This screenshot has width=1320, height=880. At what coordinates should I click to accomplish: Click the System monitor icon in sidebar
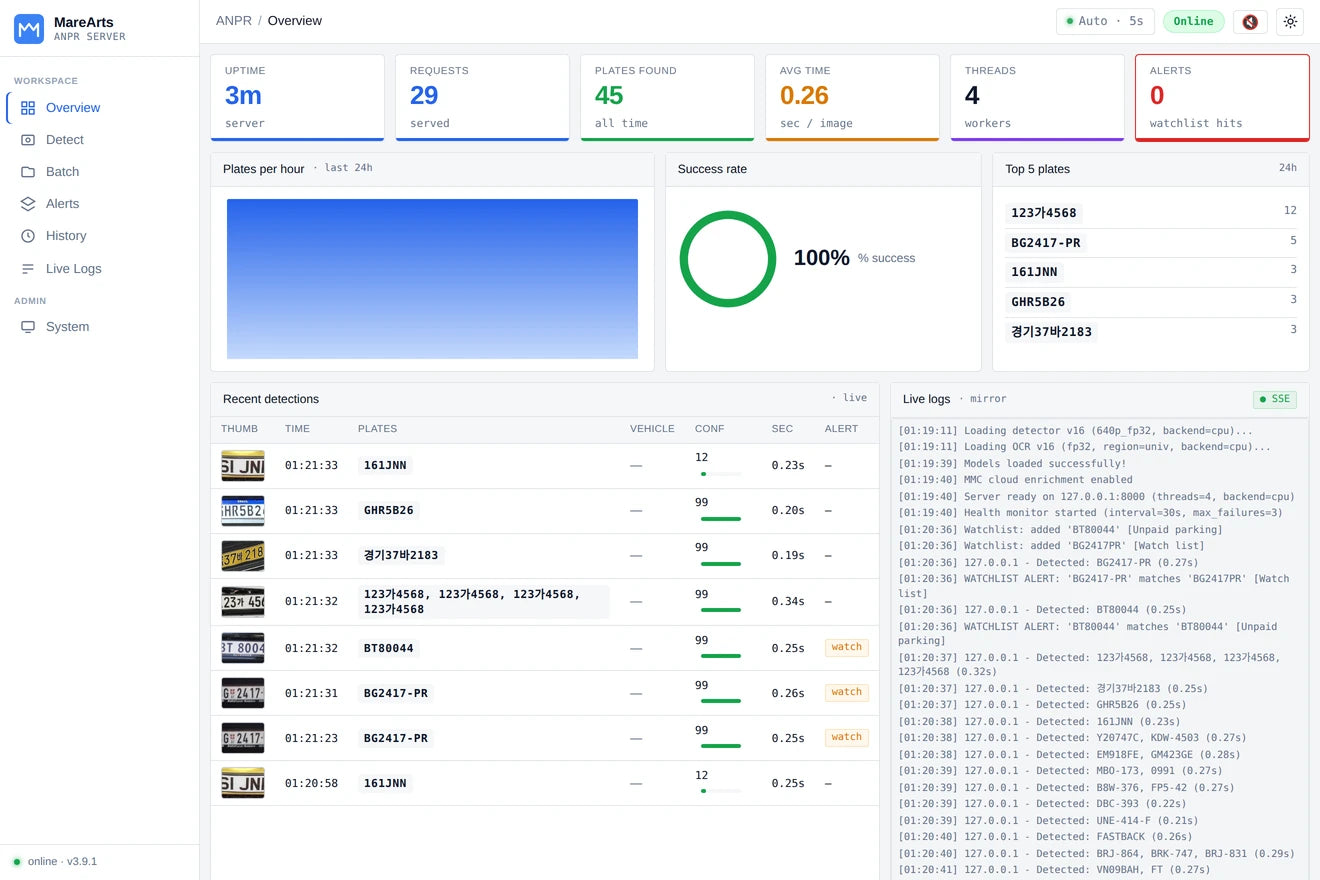click(28, 327)
